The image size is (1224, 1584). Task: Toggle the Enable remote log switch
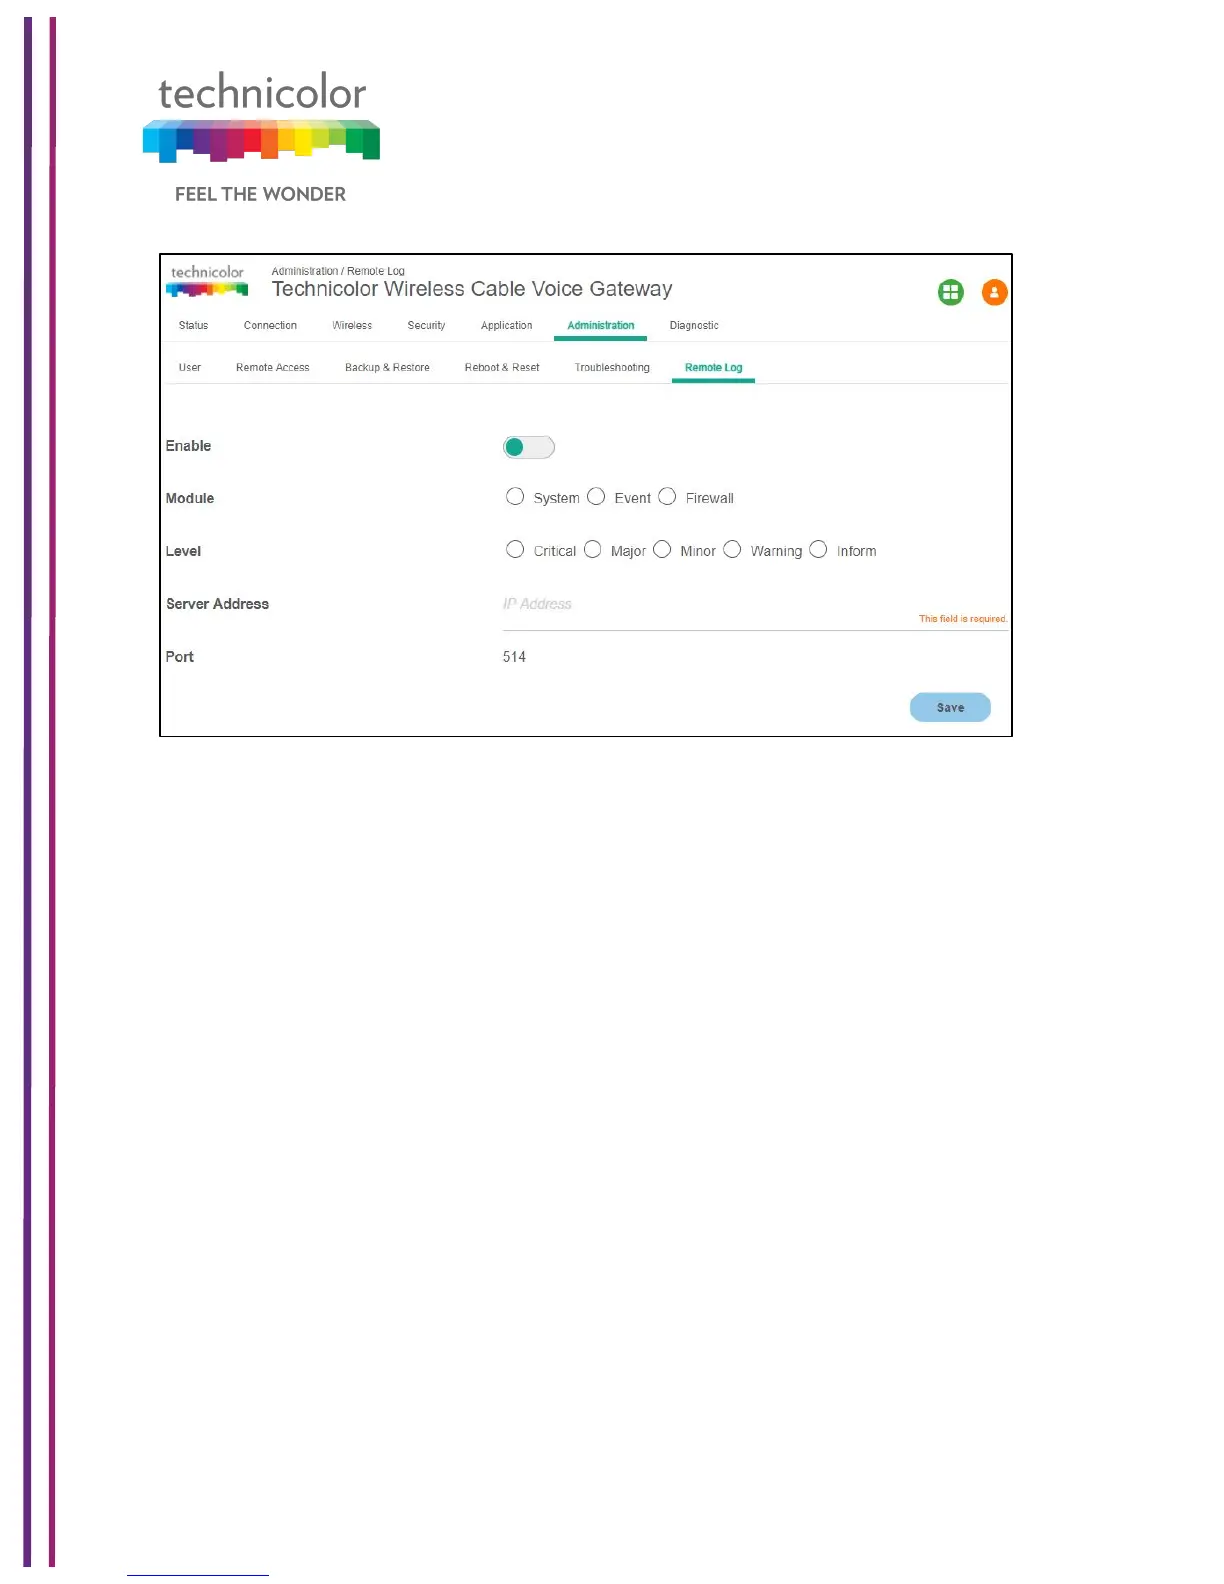(x=528, y=447)
